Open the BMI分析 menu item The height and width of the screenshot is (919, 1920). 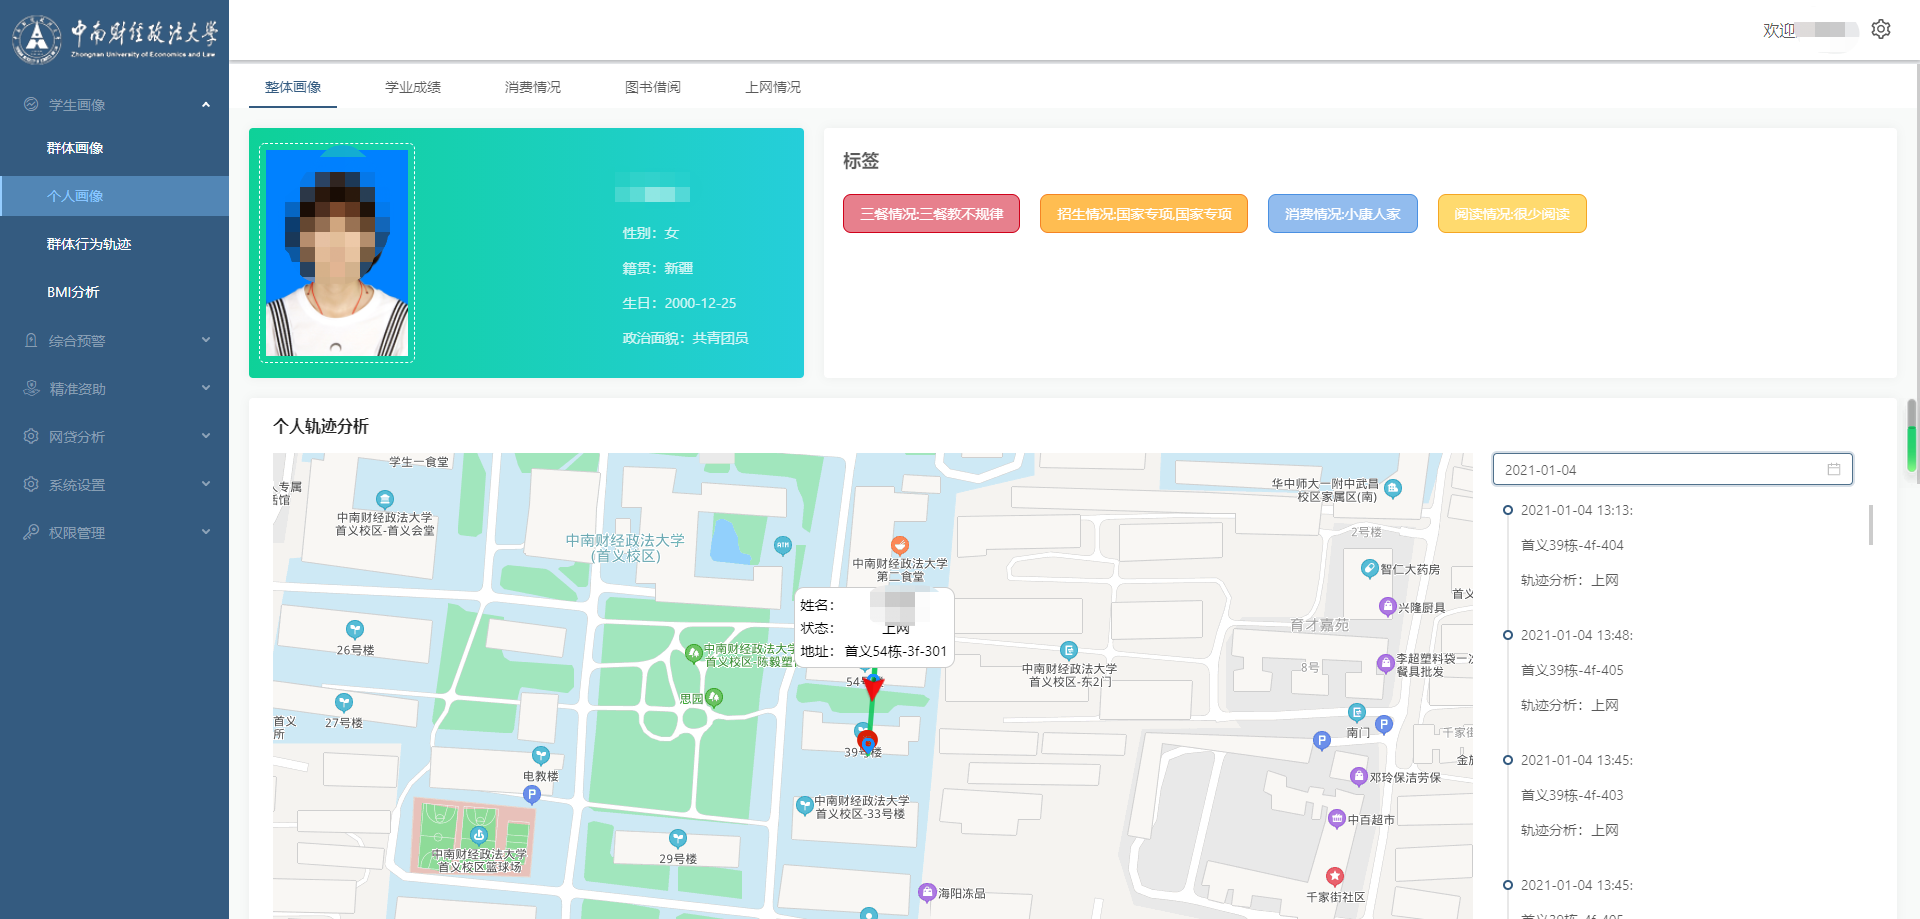coord(73,292)
